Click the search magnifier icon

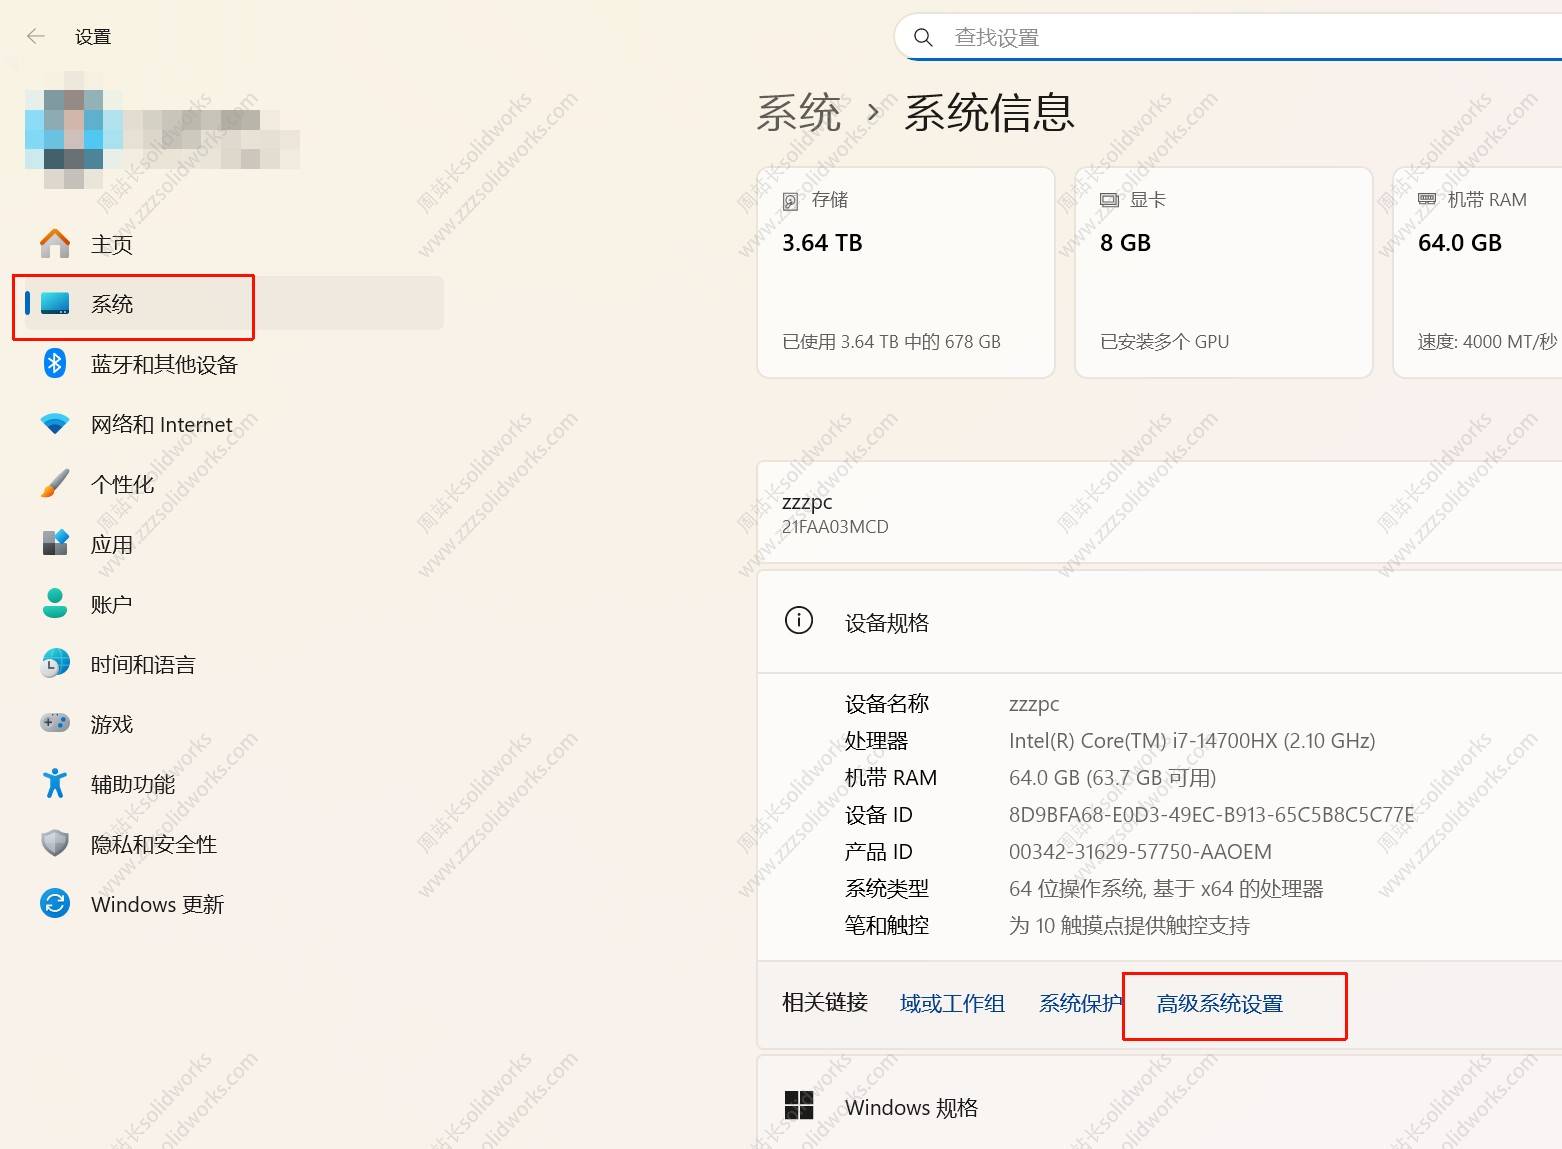(x=923, y=38)
